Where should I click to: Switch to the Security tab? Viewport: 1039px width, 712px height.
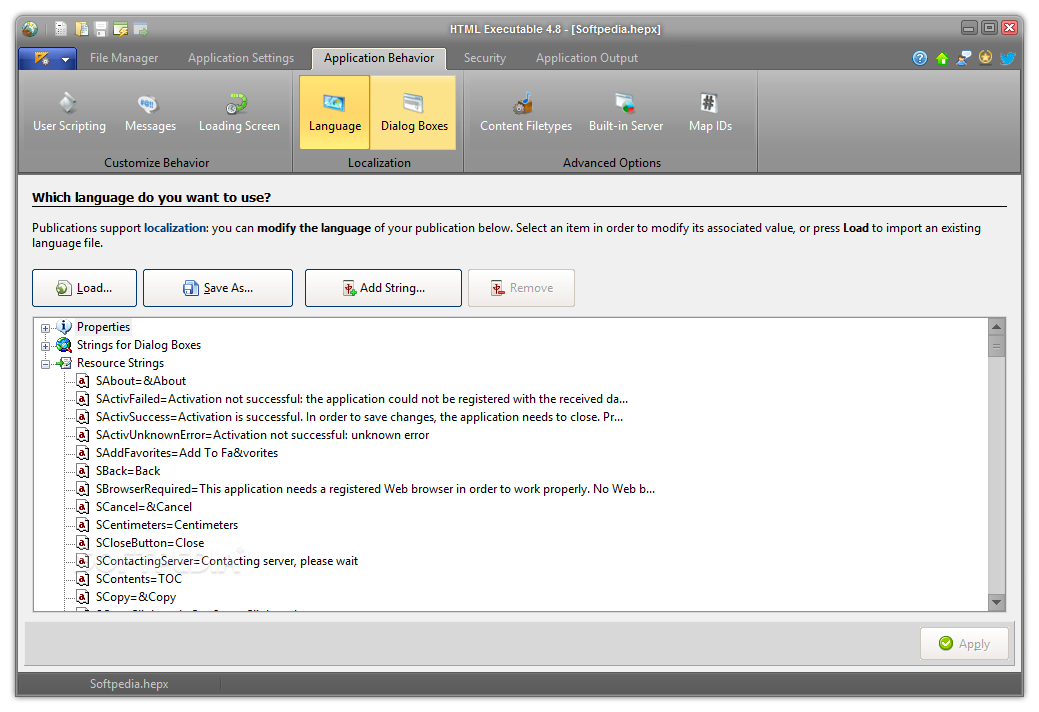[x=484, y=58]
